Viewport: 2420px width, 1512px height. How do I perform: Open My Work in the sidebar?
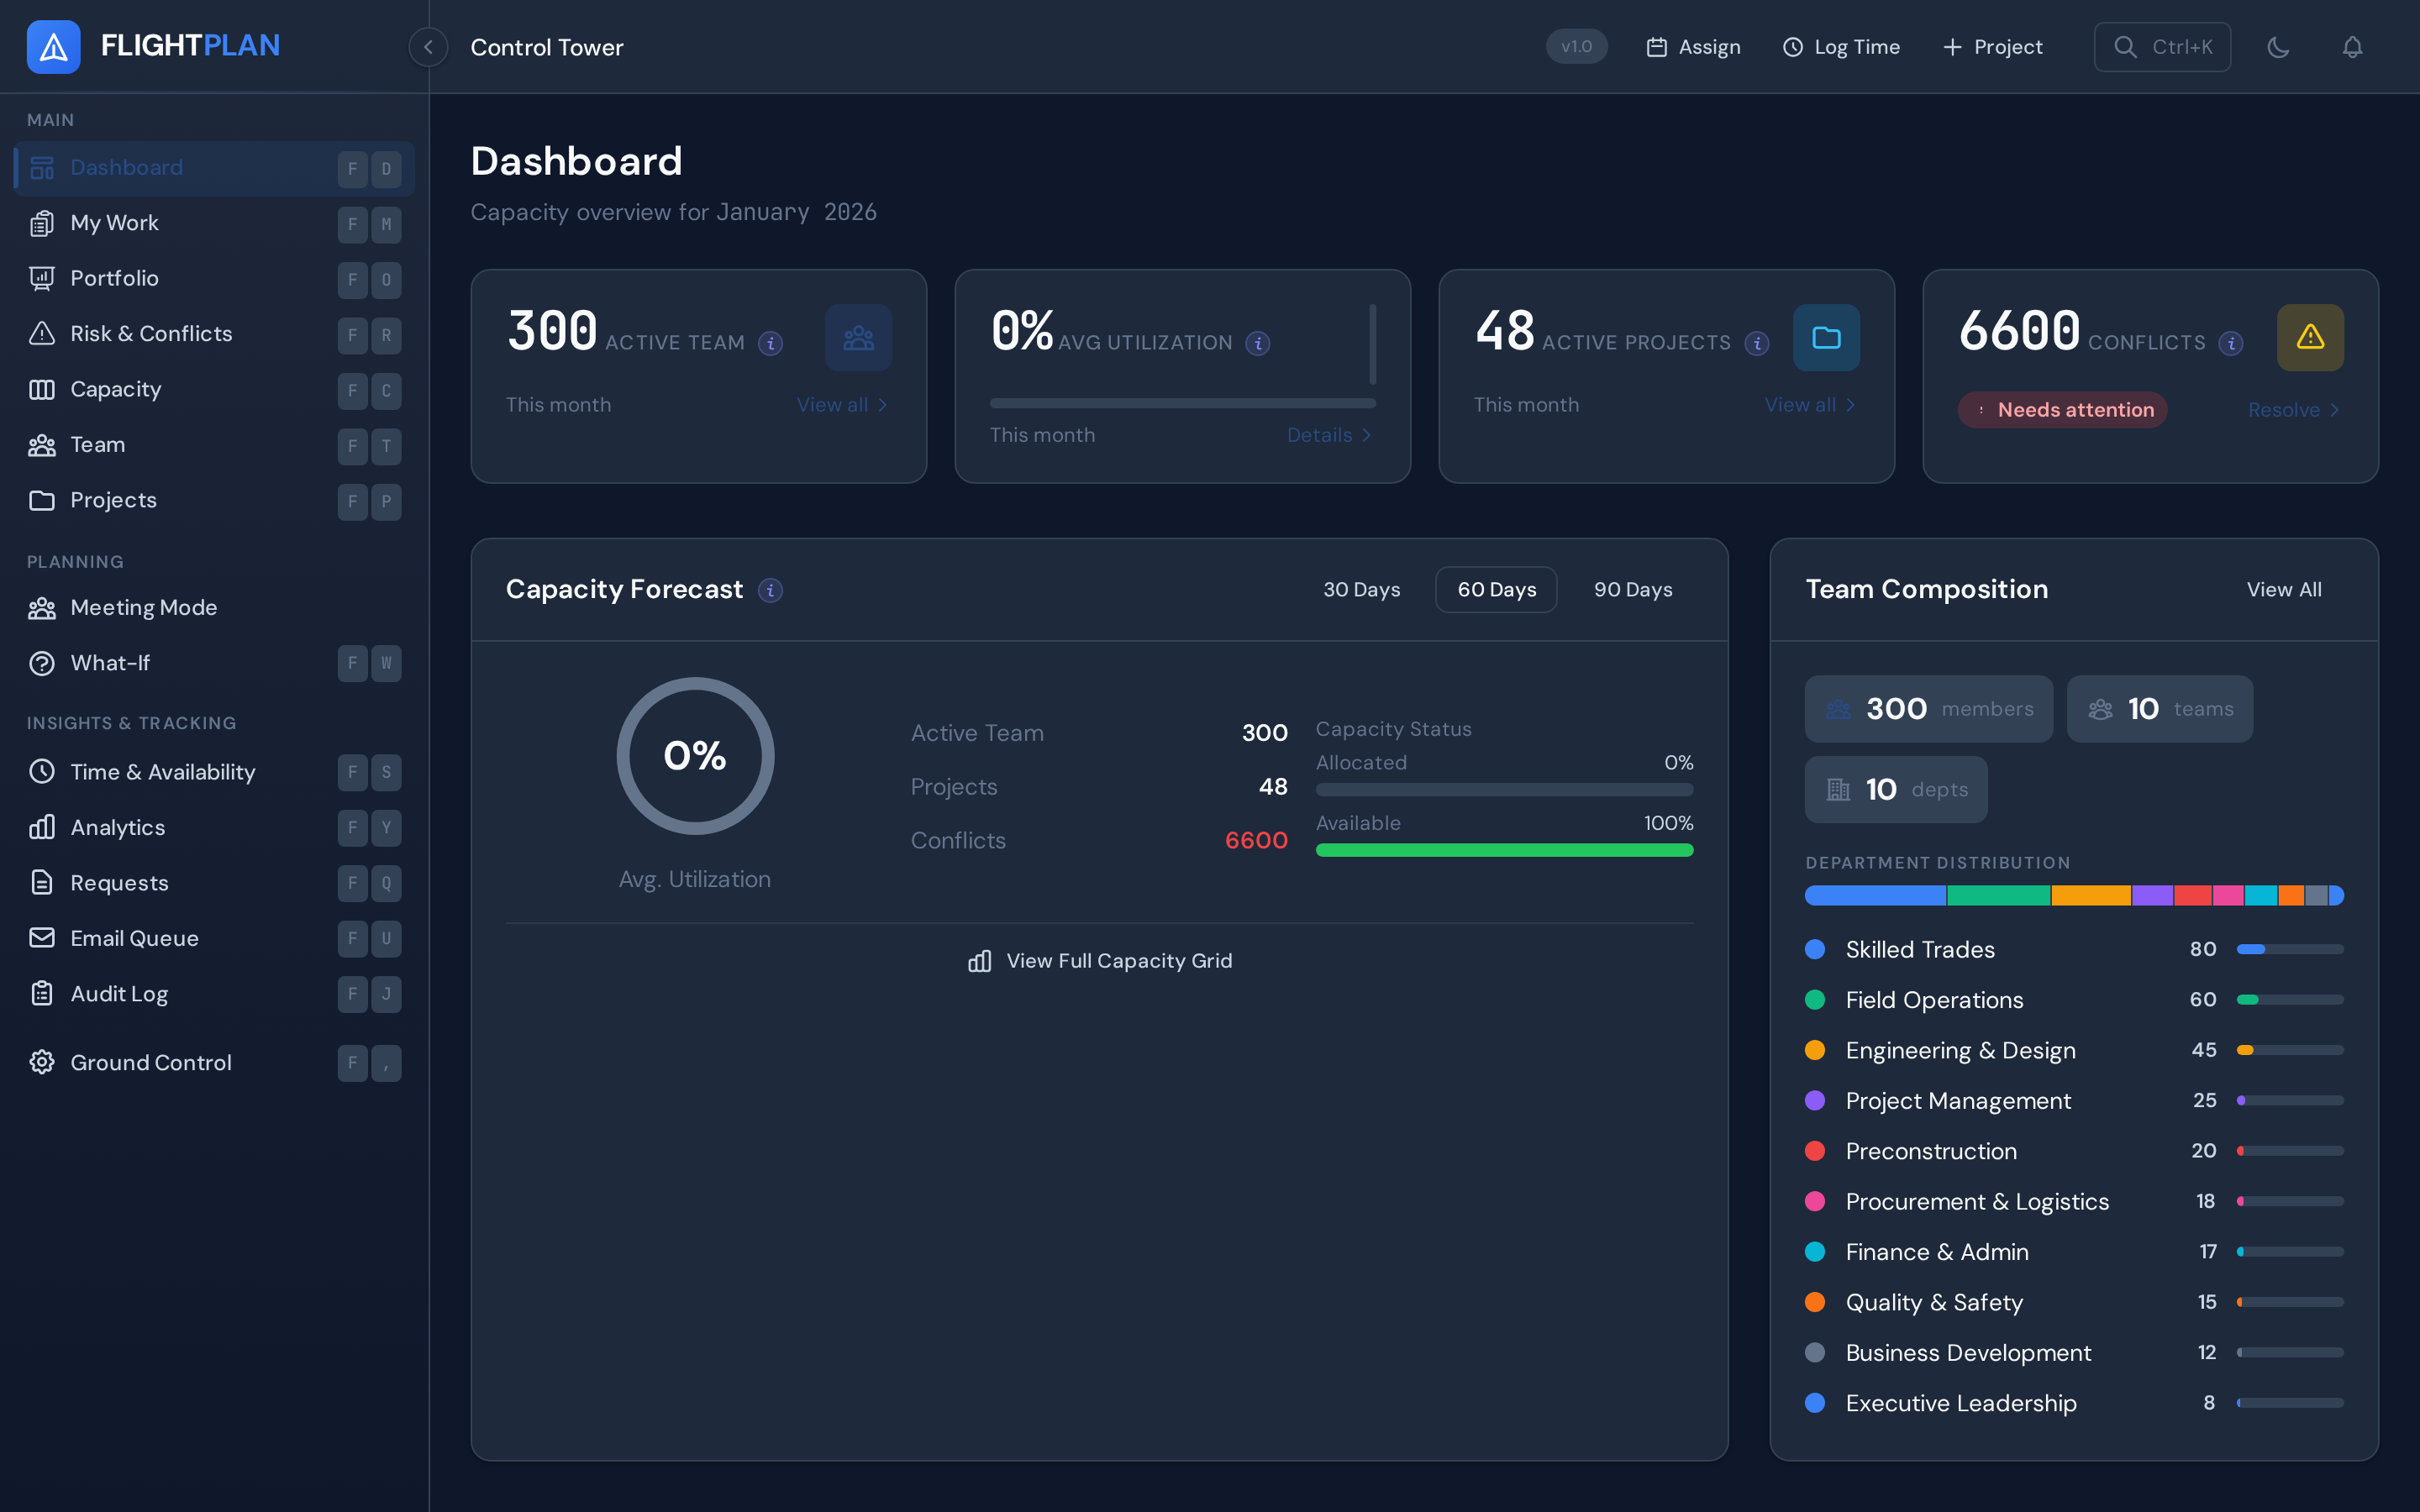[x=214, y=223]
